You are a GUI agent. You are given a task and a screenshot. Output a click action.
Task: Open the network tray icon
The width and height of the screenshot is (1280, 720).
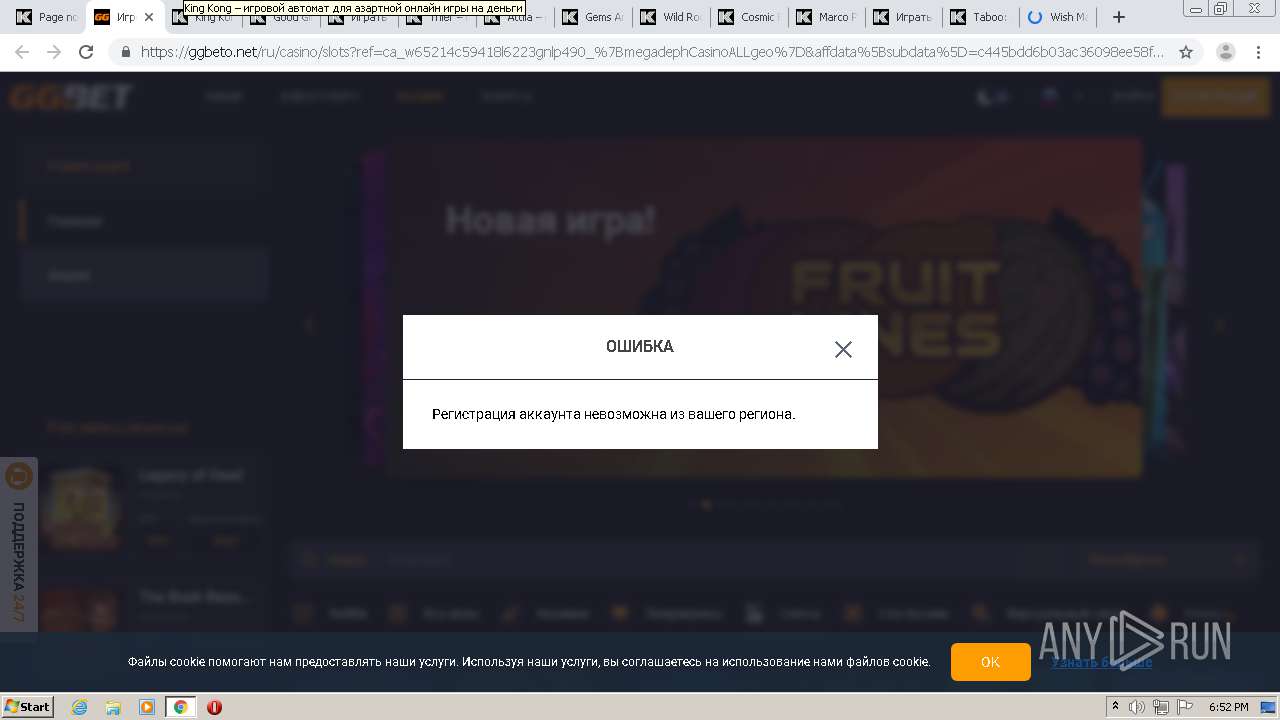[1160, 707]
